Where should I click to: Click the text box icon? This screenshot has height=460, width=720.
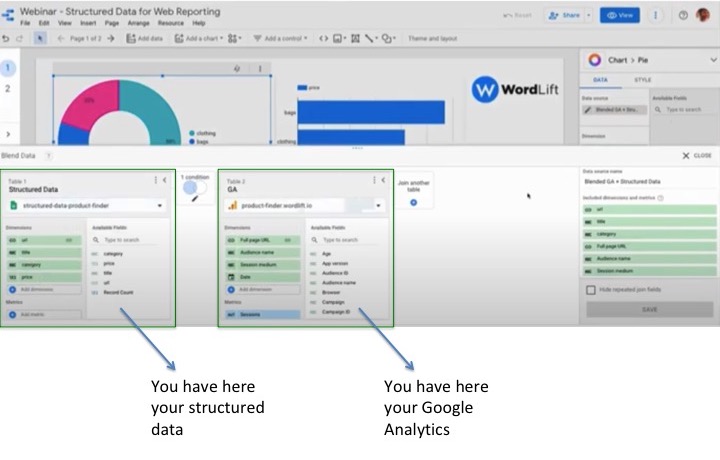[x=355, y=39]
